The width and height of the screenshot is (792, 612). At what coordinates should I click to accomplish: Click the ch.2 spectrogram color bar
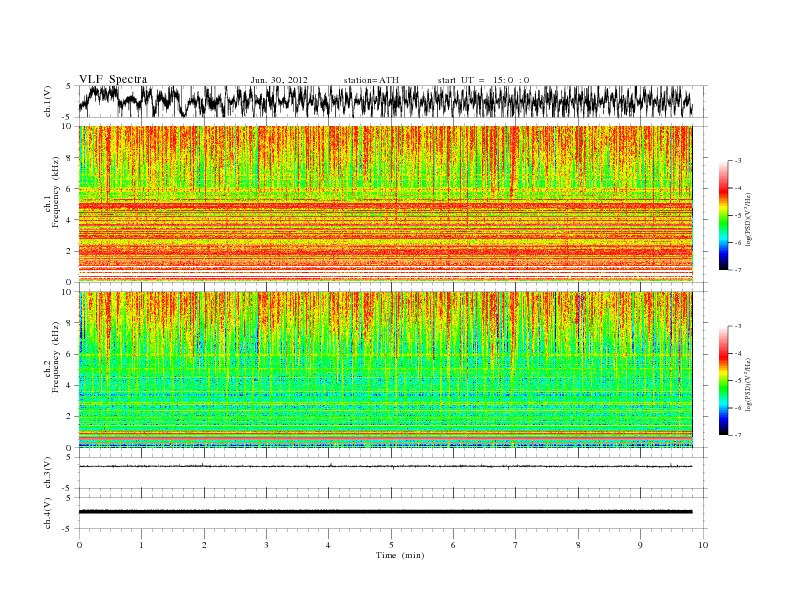pyautogui.click(x=723, y=381)
